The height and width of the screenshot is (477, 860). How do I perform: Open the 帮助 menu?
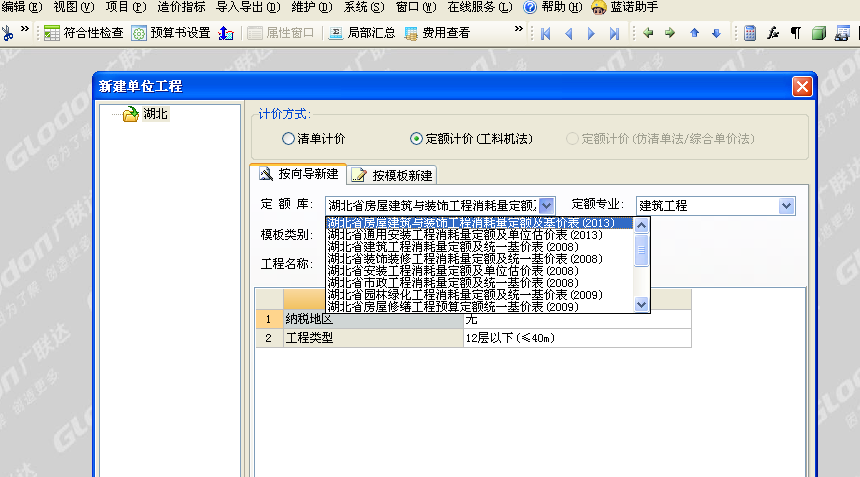[x=562, y=7]
